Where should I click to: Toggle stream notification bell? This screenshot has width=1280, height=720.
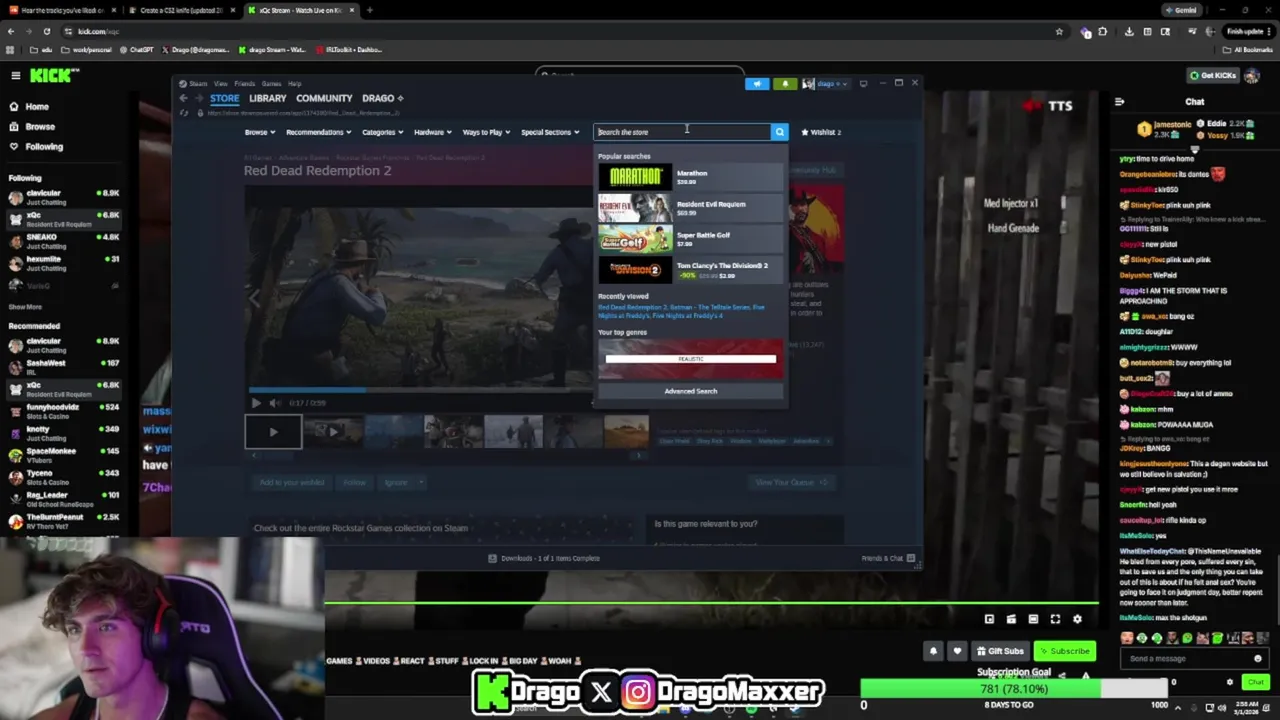933,651
